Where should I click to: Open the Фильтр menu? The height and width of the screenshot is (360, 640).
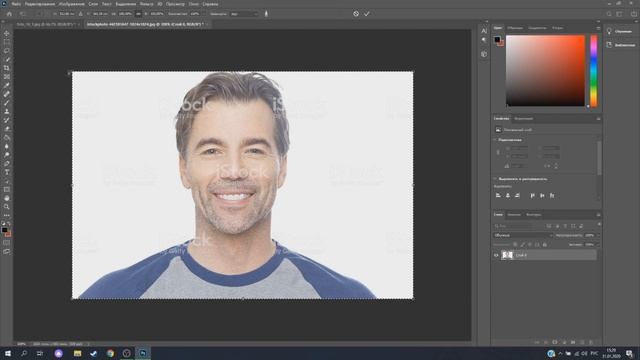pyautogui.click(x=146, y=4)
